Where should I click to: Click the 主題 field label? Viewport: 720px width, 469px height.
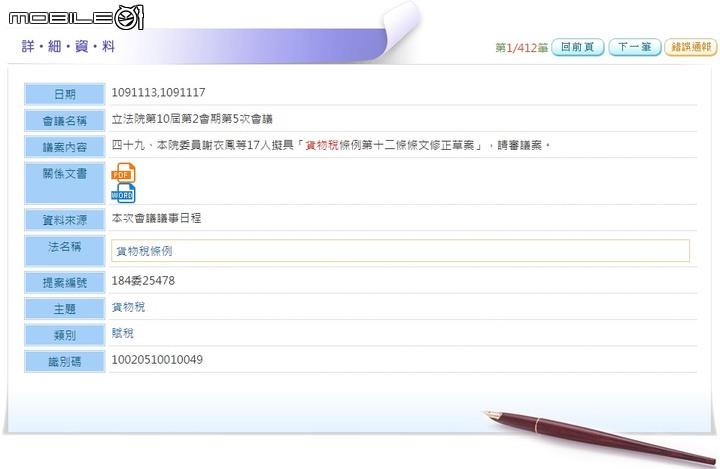pyautogui.click(x=65, y=309)
